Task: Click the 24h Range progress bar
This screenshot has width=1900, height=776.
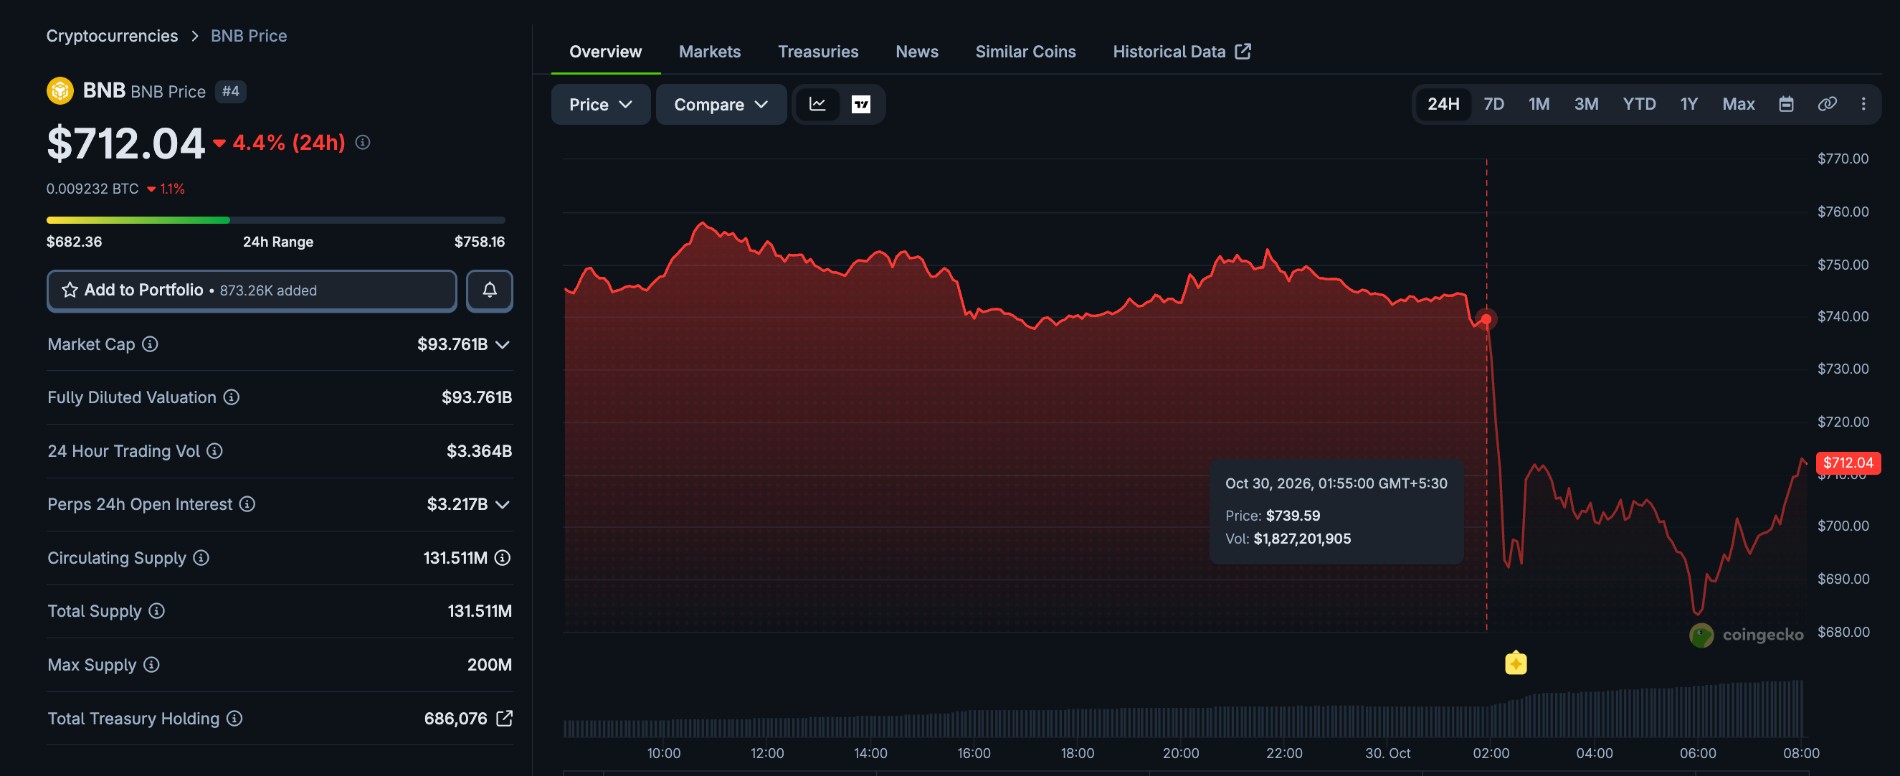Action: coord(276,220)
